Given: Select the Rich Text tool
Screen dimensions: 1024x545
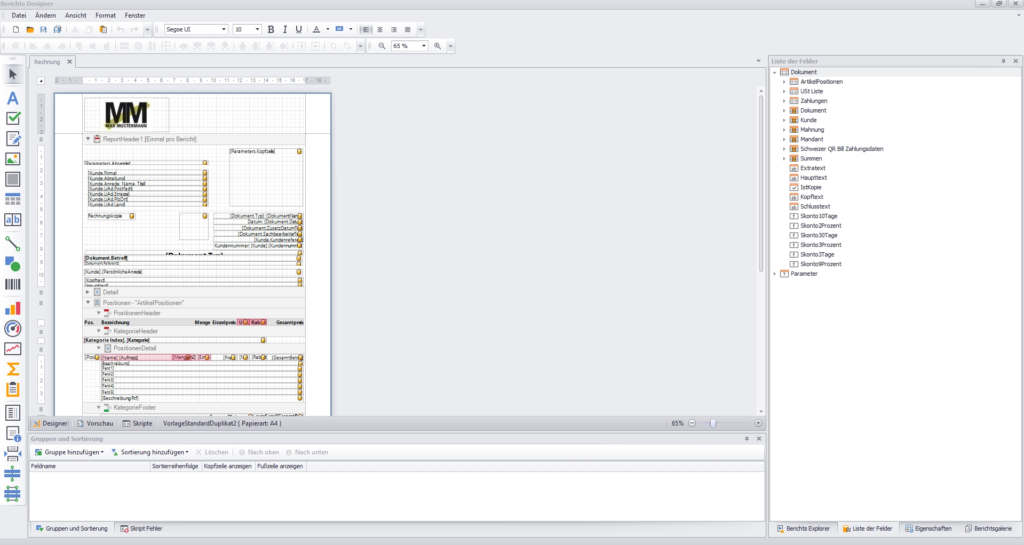Looking at the screenshot, I should [12, 138].
